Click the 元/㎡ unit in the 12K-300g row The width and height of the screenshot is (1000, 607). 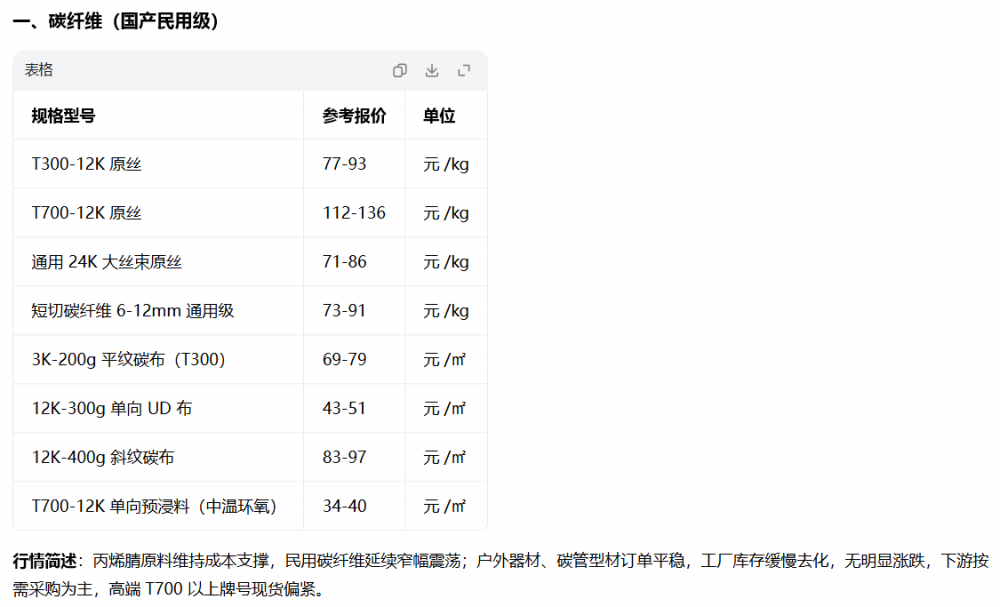pyautogui.click(x=445, y=409)
